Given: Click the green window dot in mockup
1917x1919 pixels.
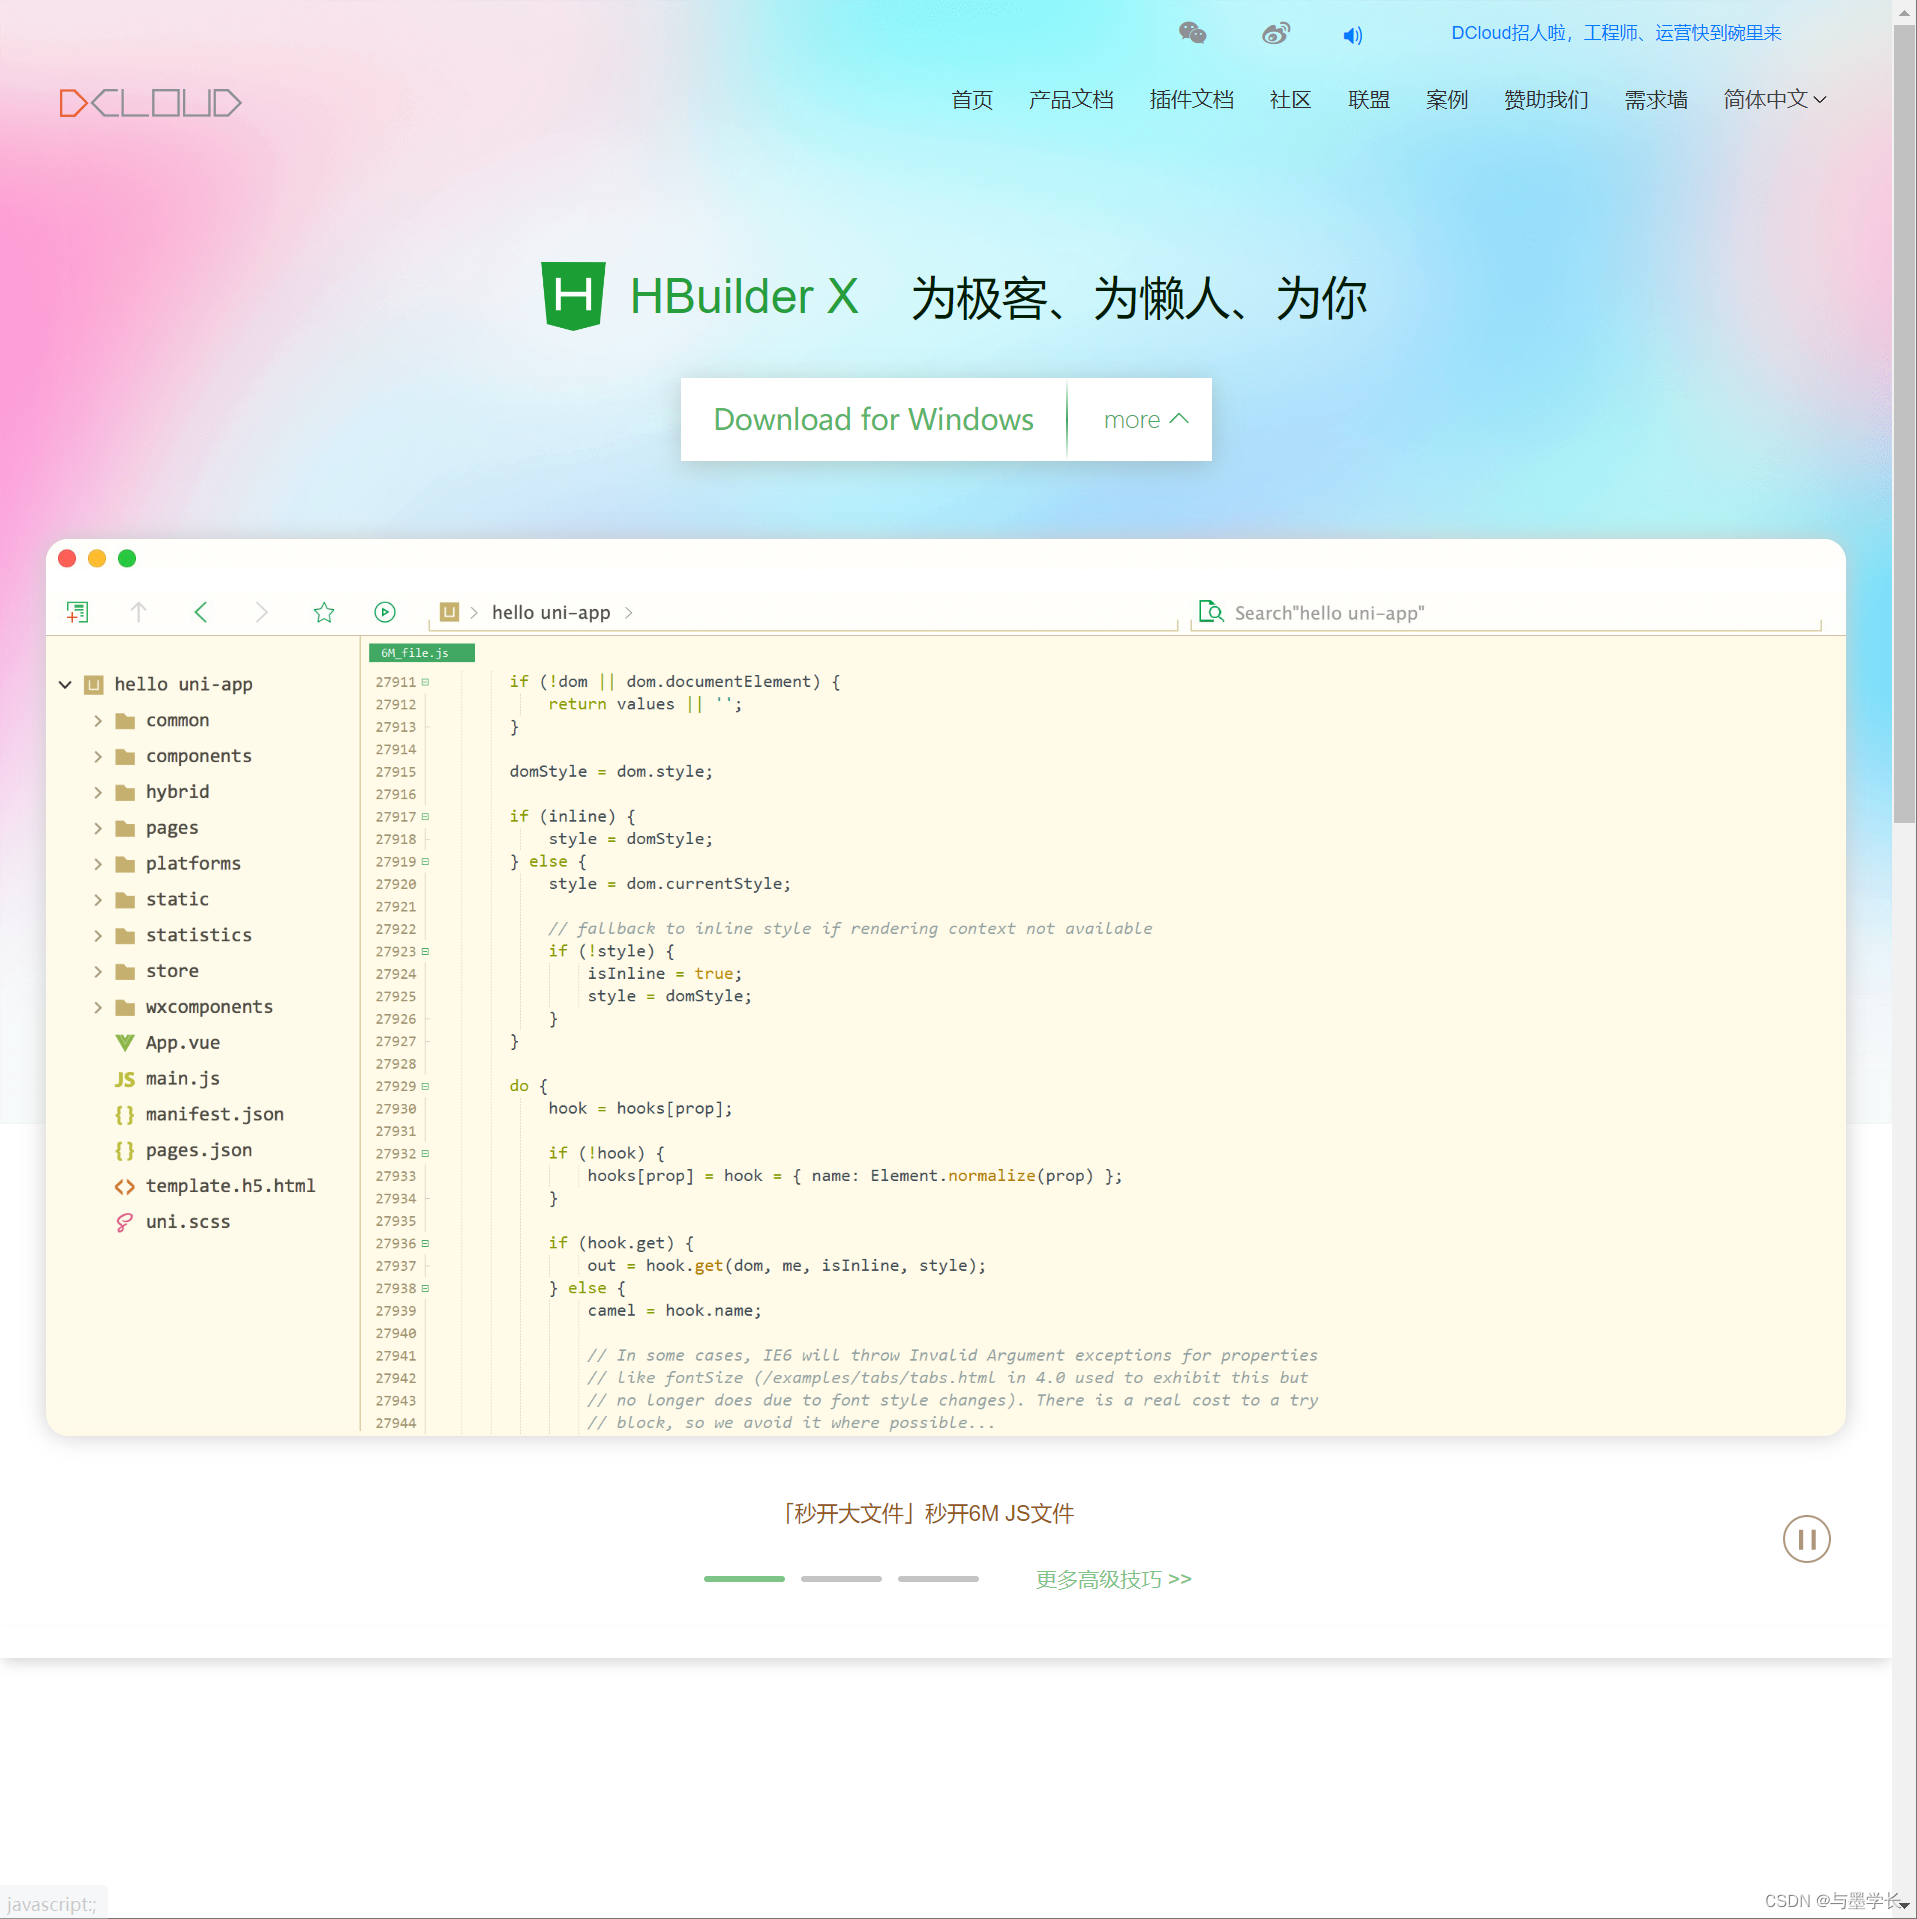Looking at the screenshot, I should (x=127, y=558).
